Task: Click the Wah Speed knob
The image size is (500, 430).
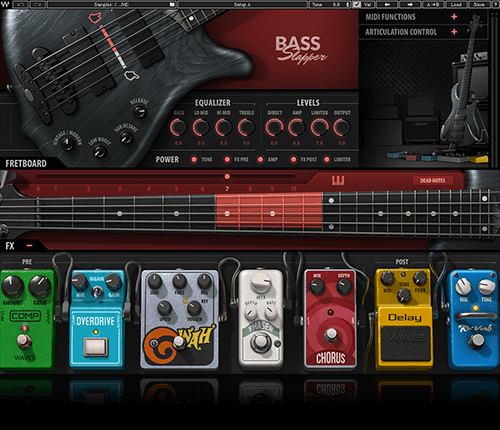Action: pyautogui.click(x=164, y=308)
